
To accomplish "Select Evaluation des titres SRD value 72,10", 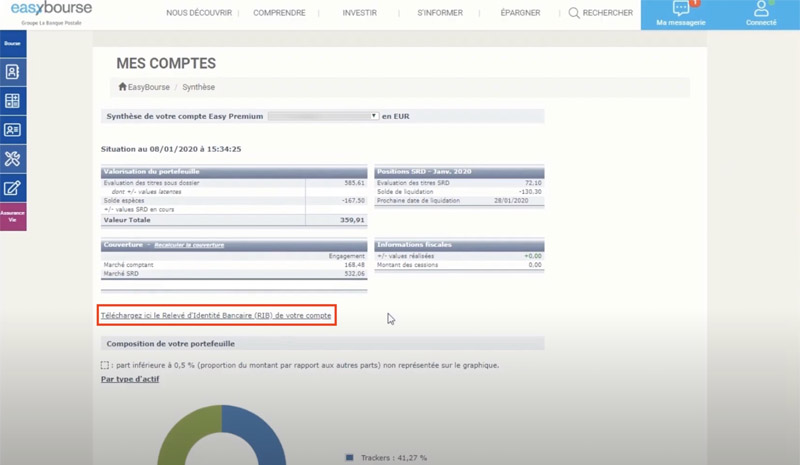I will click(x=533, y=183).
